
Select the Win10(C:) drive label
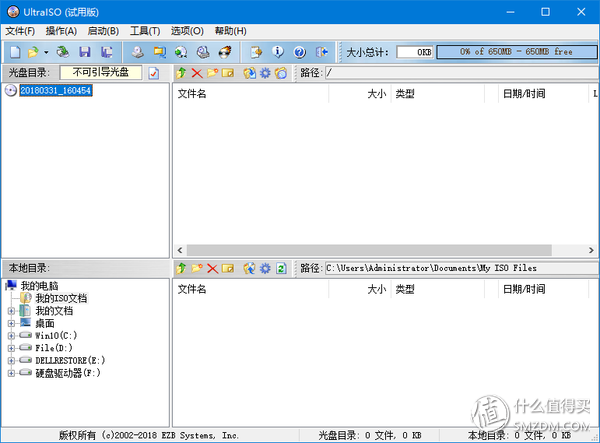56,336
